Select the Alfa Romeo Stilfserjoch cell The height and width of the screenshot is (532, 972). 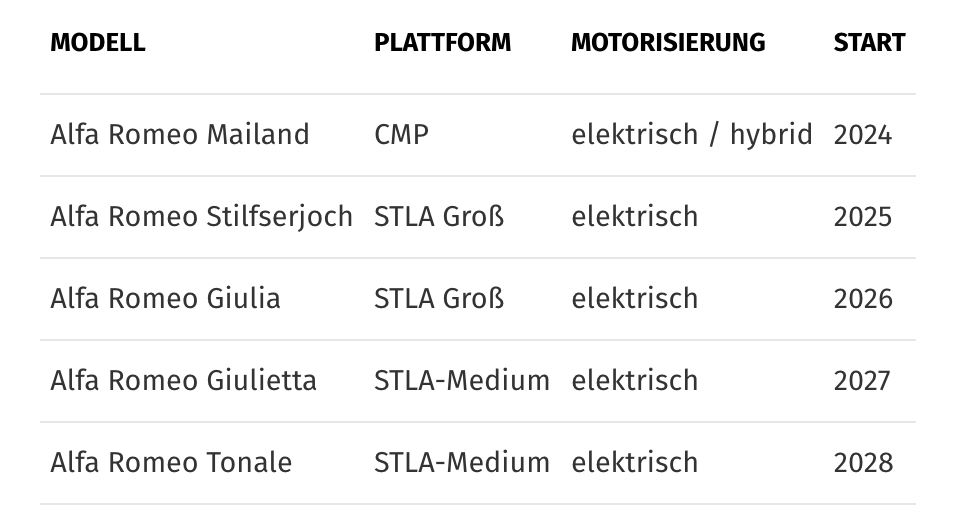201,217
